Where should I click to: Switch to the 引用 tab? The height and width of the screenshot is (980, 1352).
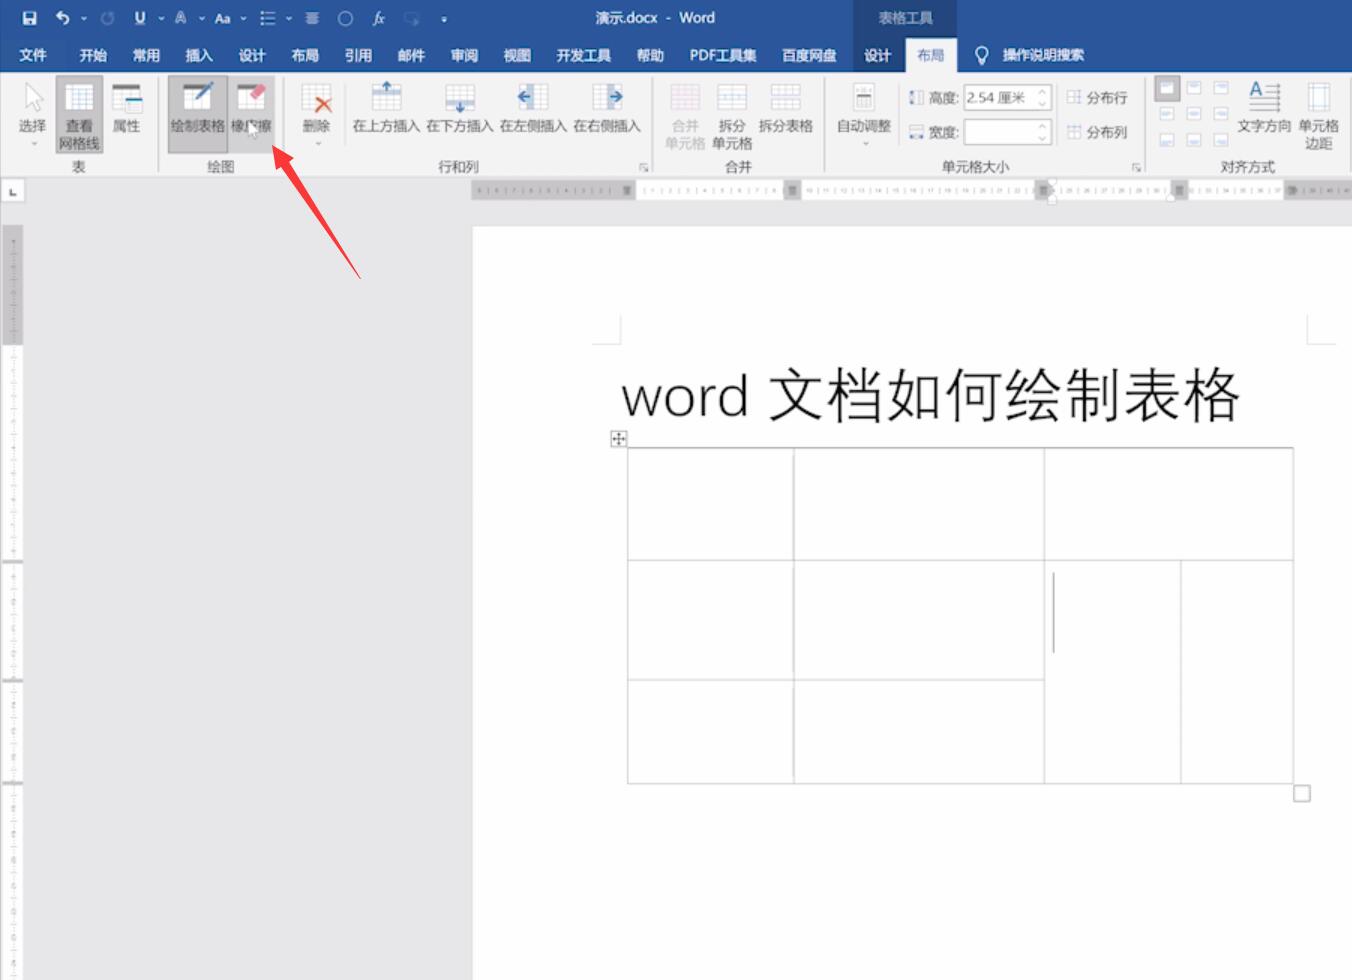click(358, 55)
